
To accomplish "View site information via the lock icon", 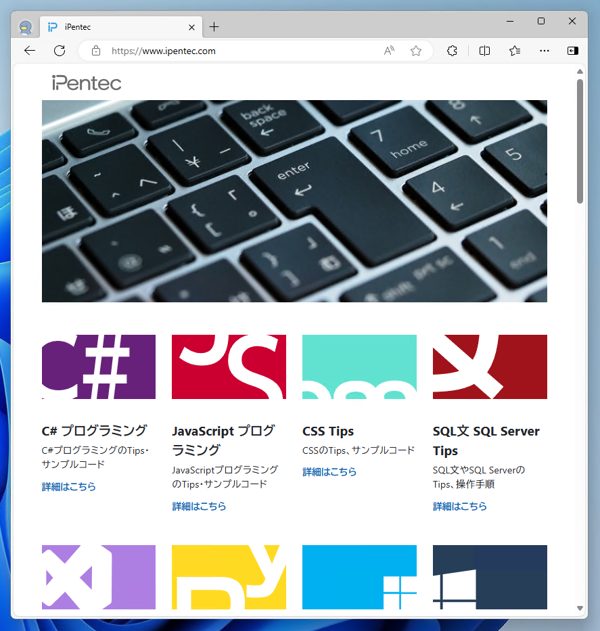I will 96,51.
